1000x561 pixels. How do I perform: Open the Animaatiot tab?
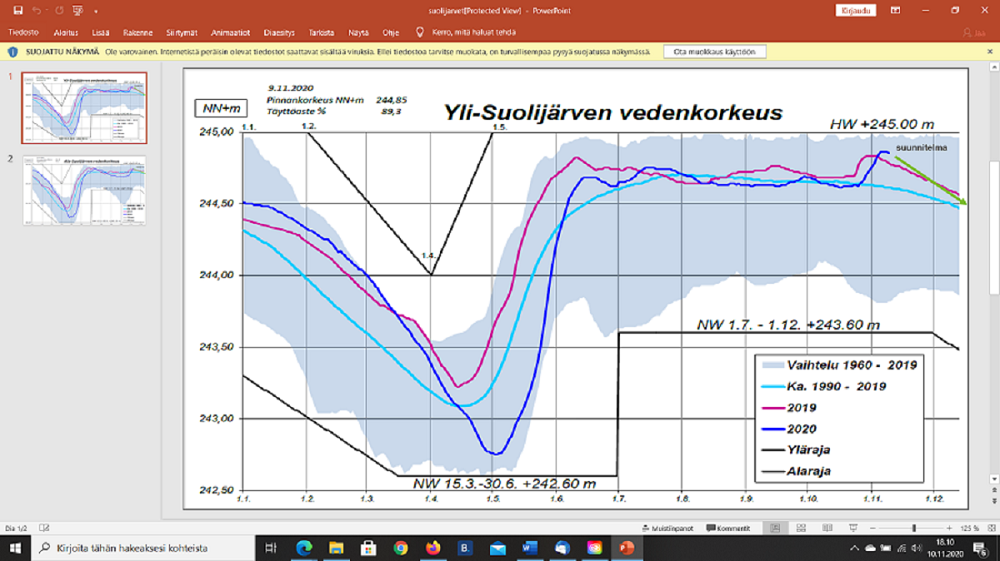230,33
